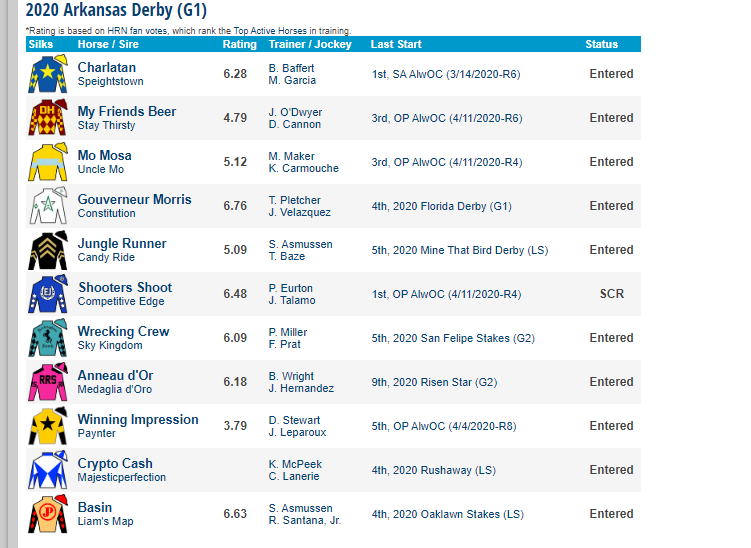
Task: Click jockey M. Garcia
Action: pos(292,80)
